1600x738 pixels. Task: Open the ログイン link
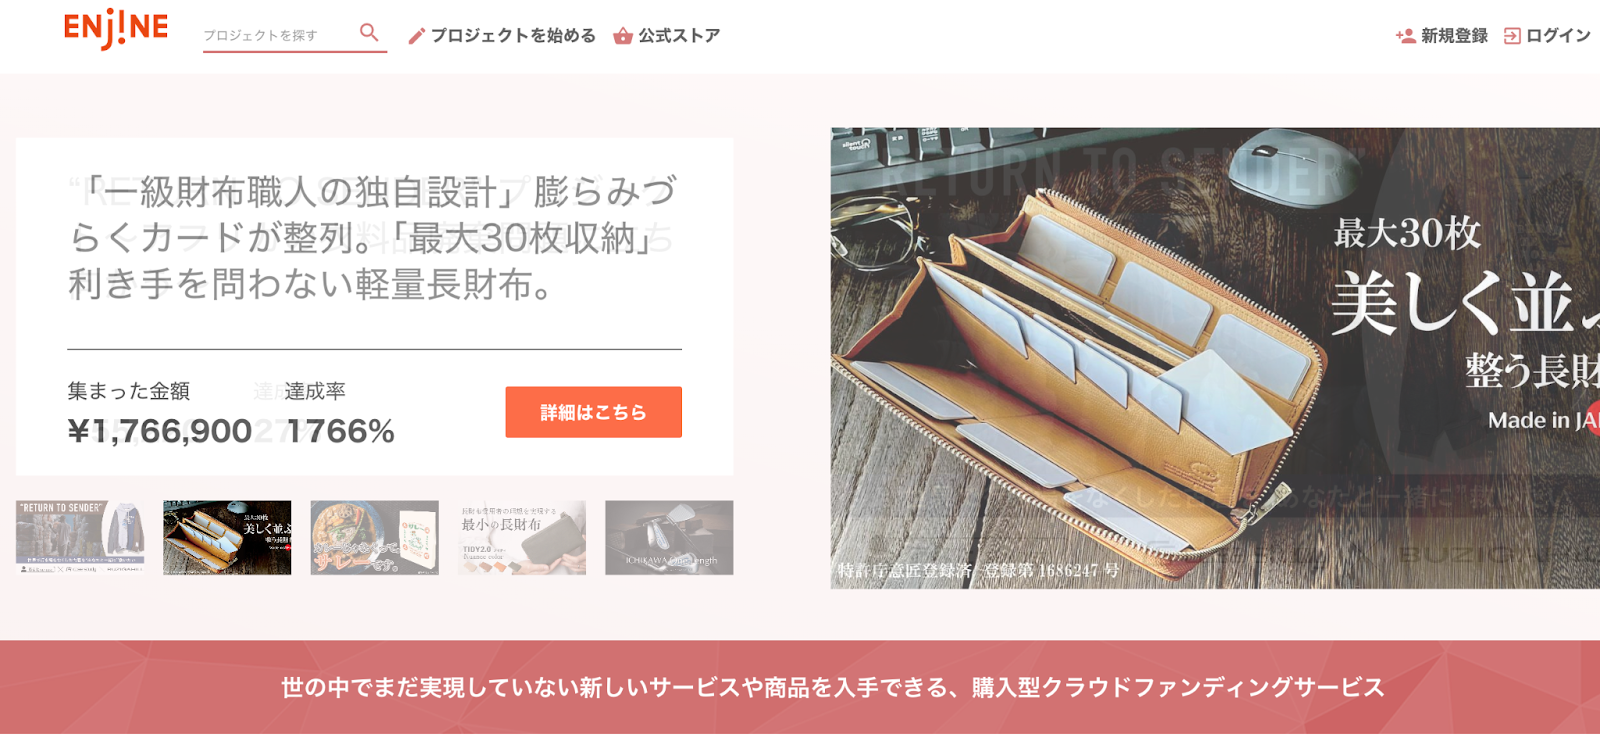coord(1558,36)
